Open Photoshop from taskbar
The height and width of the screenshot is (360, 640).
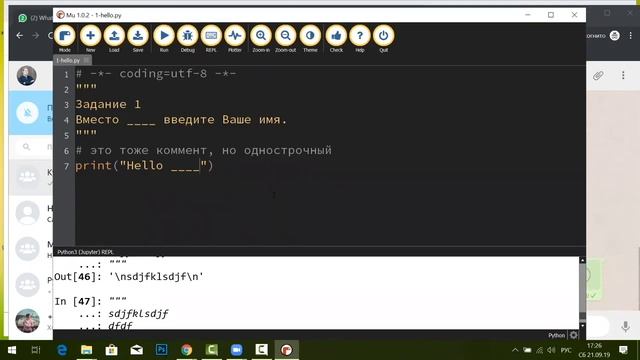coord(162,350)
